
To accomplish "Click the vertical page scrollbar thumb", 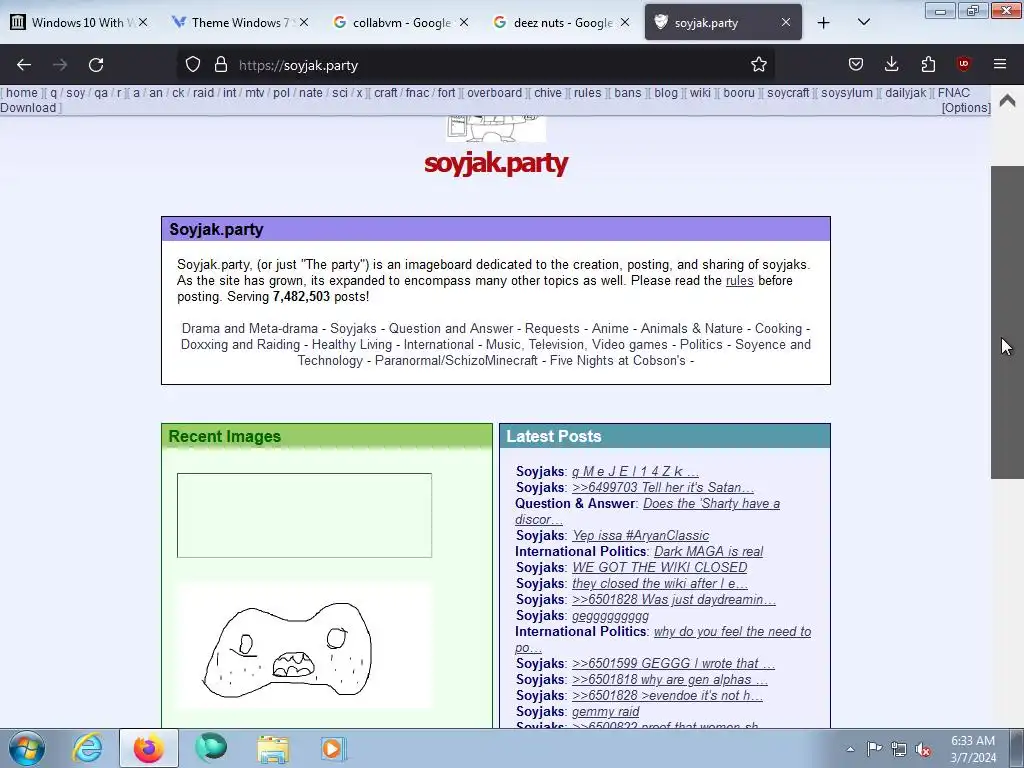I will click(1007, 322).
